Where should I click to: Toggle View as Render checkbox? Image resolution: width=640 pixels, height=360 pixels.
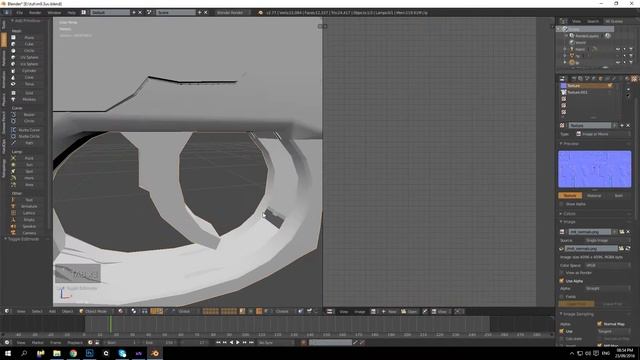click(x=562, y=273)
